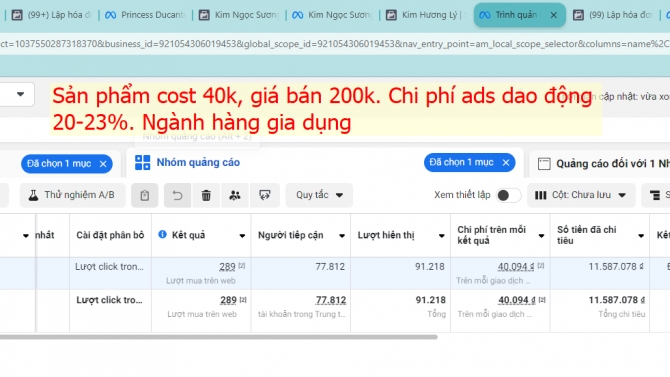The image size is (670, 377).
Task: Click Lượt mua trên web in first row
Action: point(201,281)
